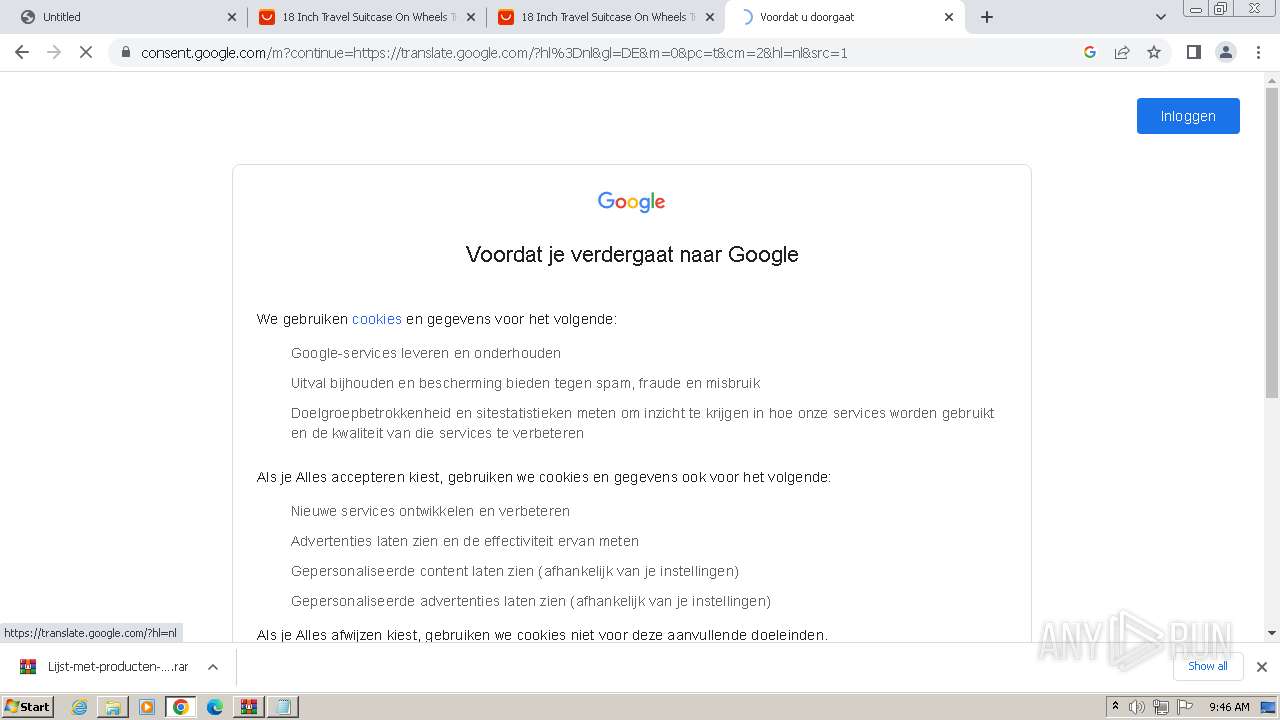Click the share page icon

point(1122,52)
